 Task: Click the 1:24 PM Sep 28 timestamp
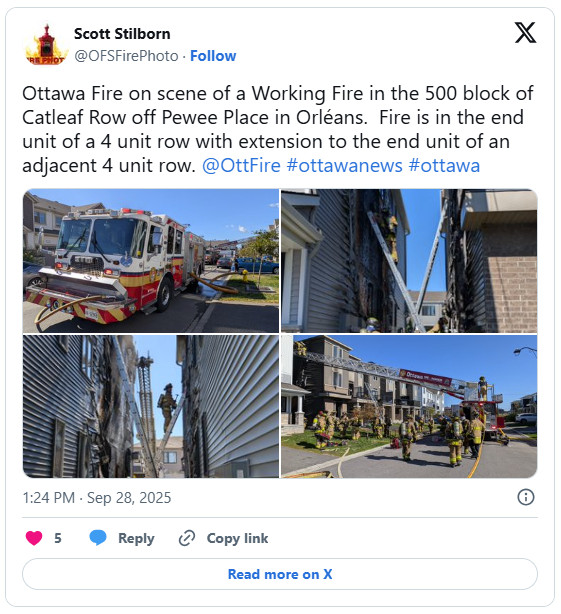pyautogui.click(x=97, y=498)
